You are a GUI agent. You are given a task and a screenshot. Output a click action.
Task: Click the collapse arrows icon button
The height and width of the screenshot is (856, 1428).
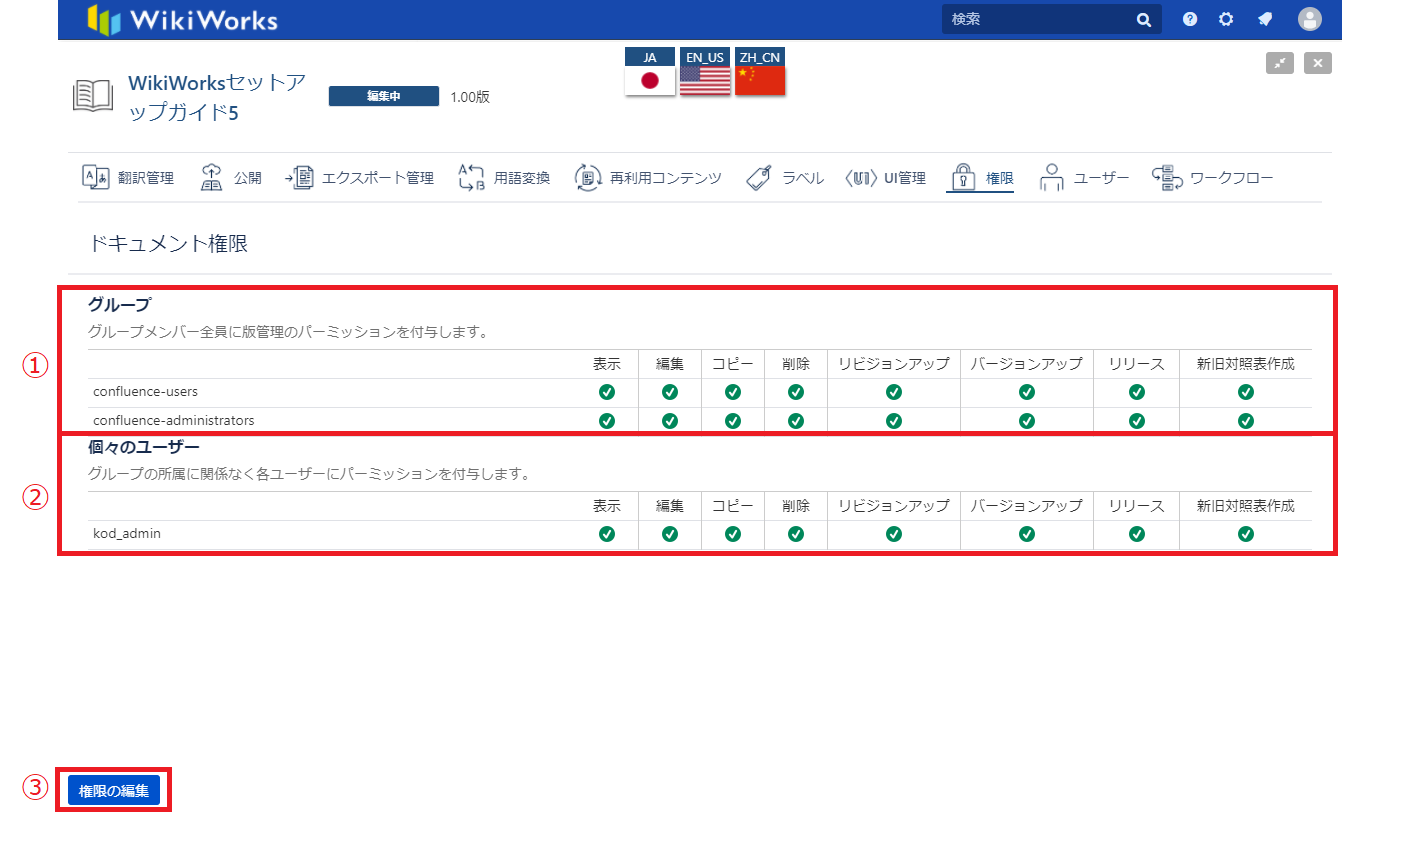click(x=1279, y=63)
